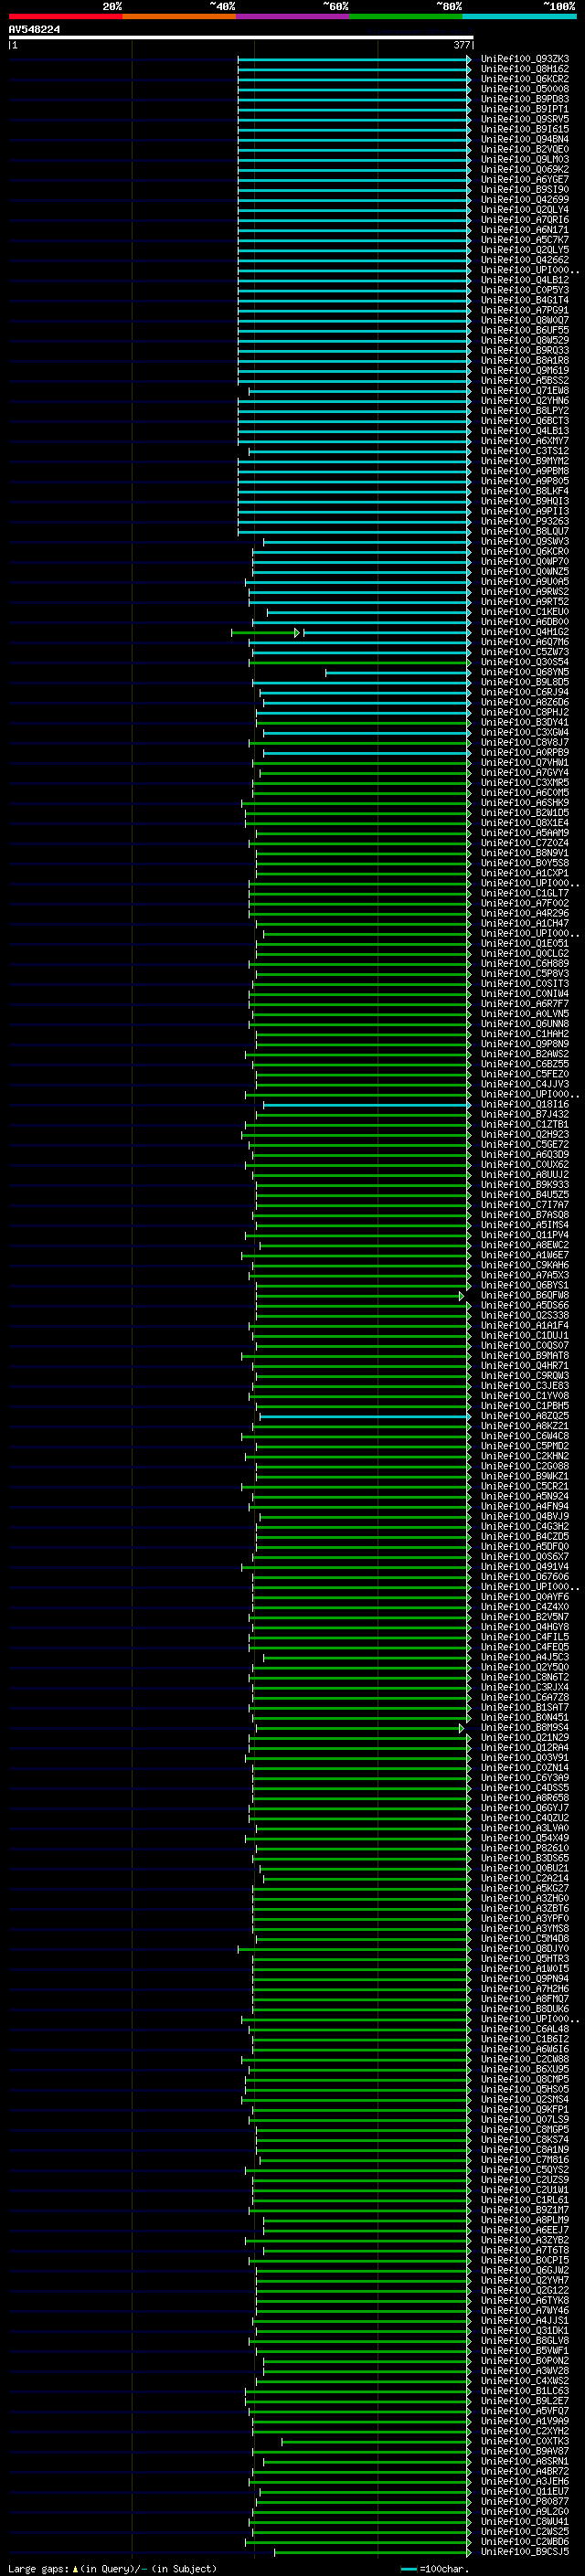Select hit label UniRef100_C6H889
The height and width of the screenshot is (2576, 585).
click(x=525, y=964)
